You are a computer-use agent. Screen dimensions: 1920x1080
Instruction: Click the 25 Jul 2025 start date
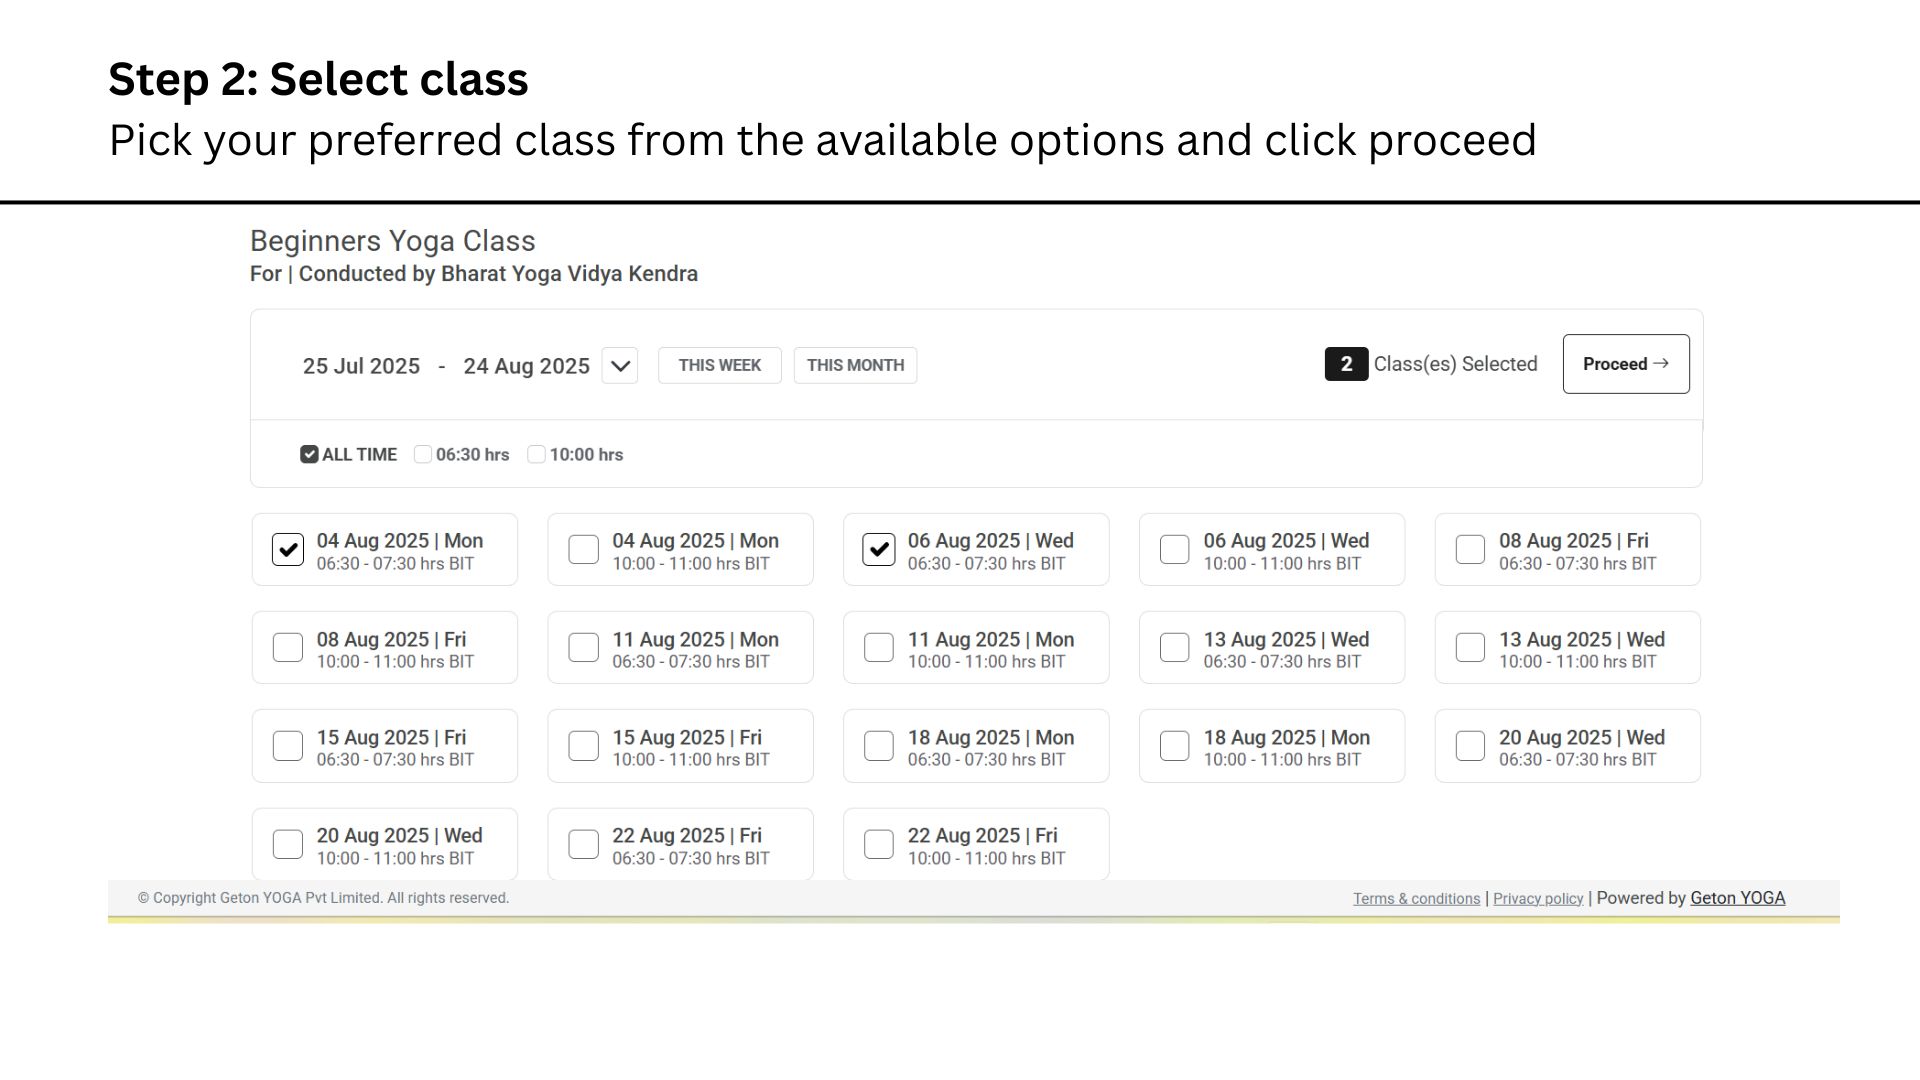[x=361, y=366]
